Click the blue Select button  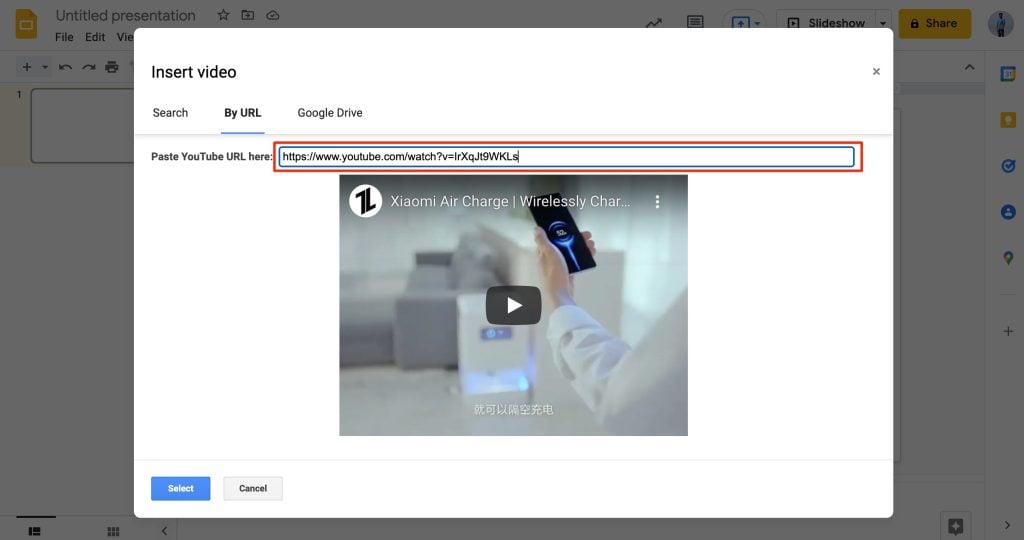click(x=181, y=488)
